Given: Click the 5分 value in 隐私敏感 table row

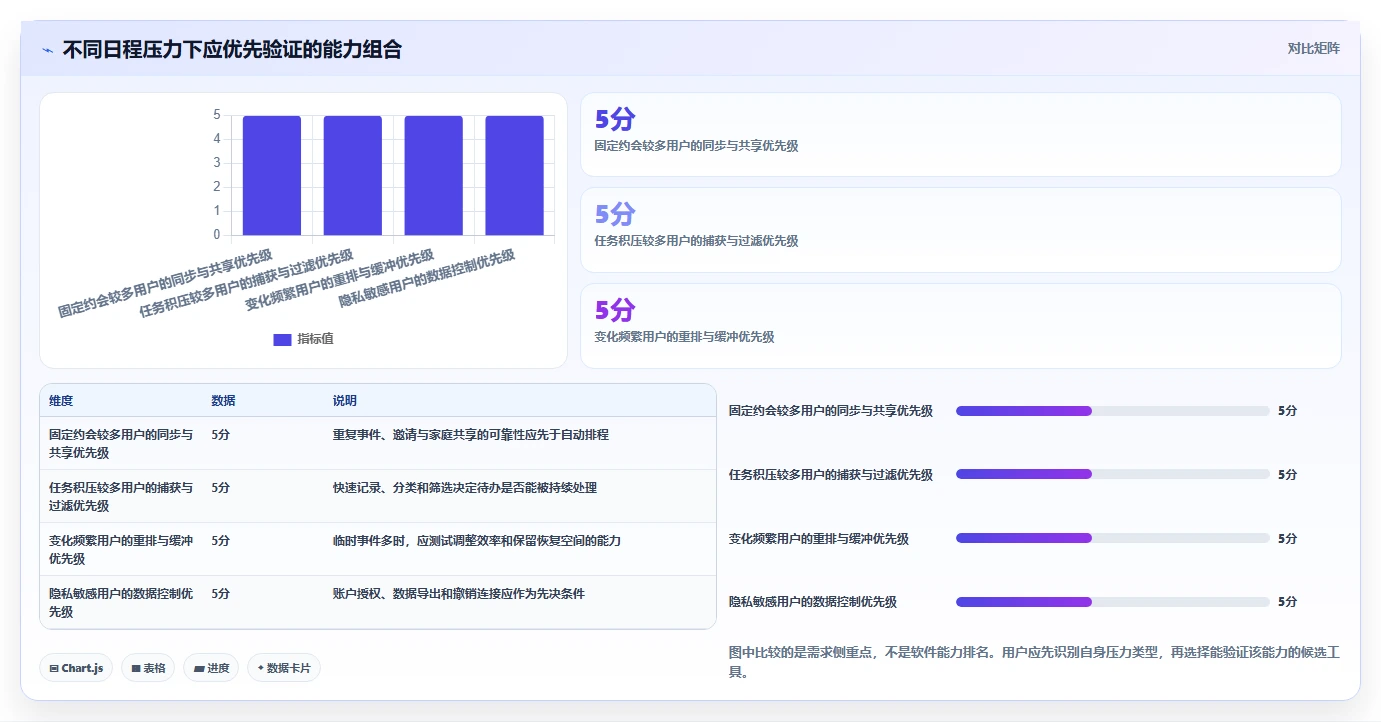Looking at the screenshot, I should click(x=221, y=594).
